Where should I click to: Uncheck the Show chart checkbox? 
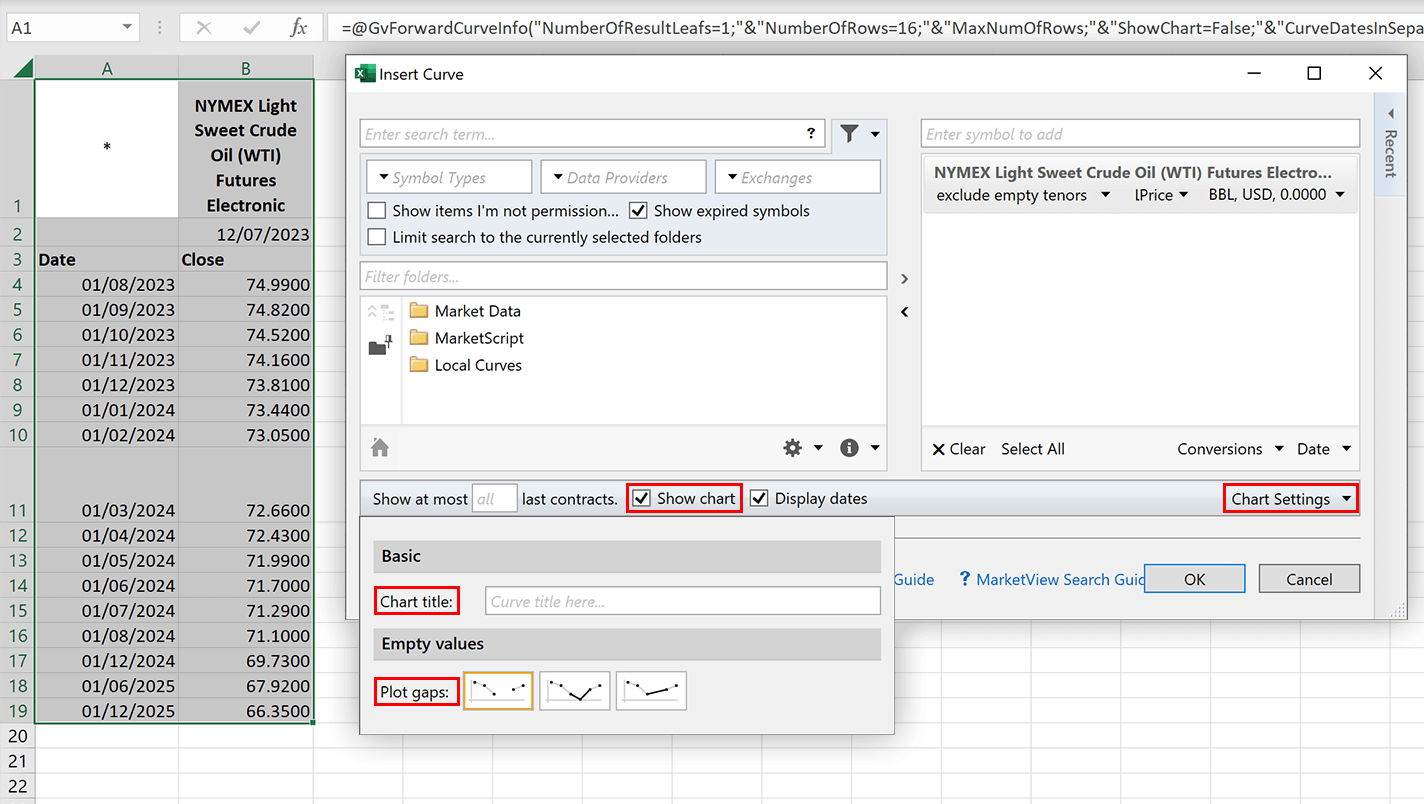[642, 498]
